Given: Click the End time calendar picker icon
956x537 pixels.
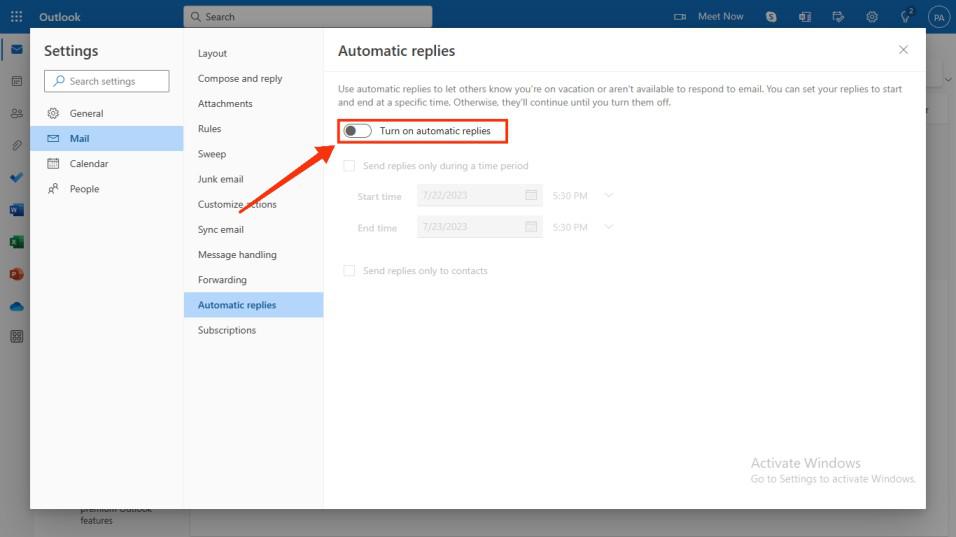Looking at the screenshot, I should pos(531,227).
